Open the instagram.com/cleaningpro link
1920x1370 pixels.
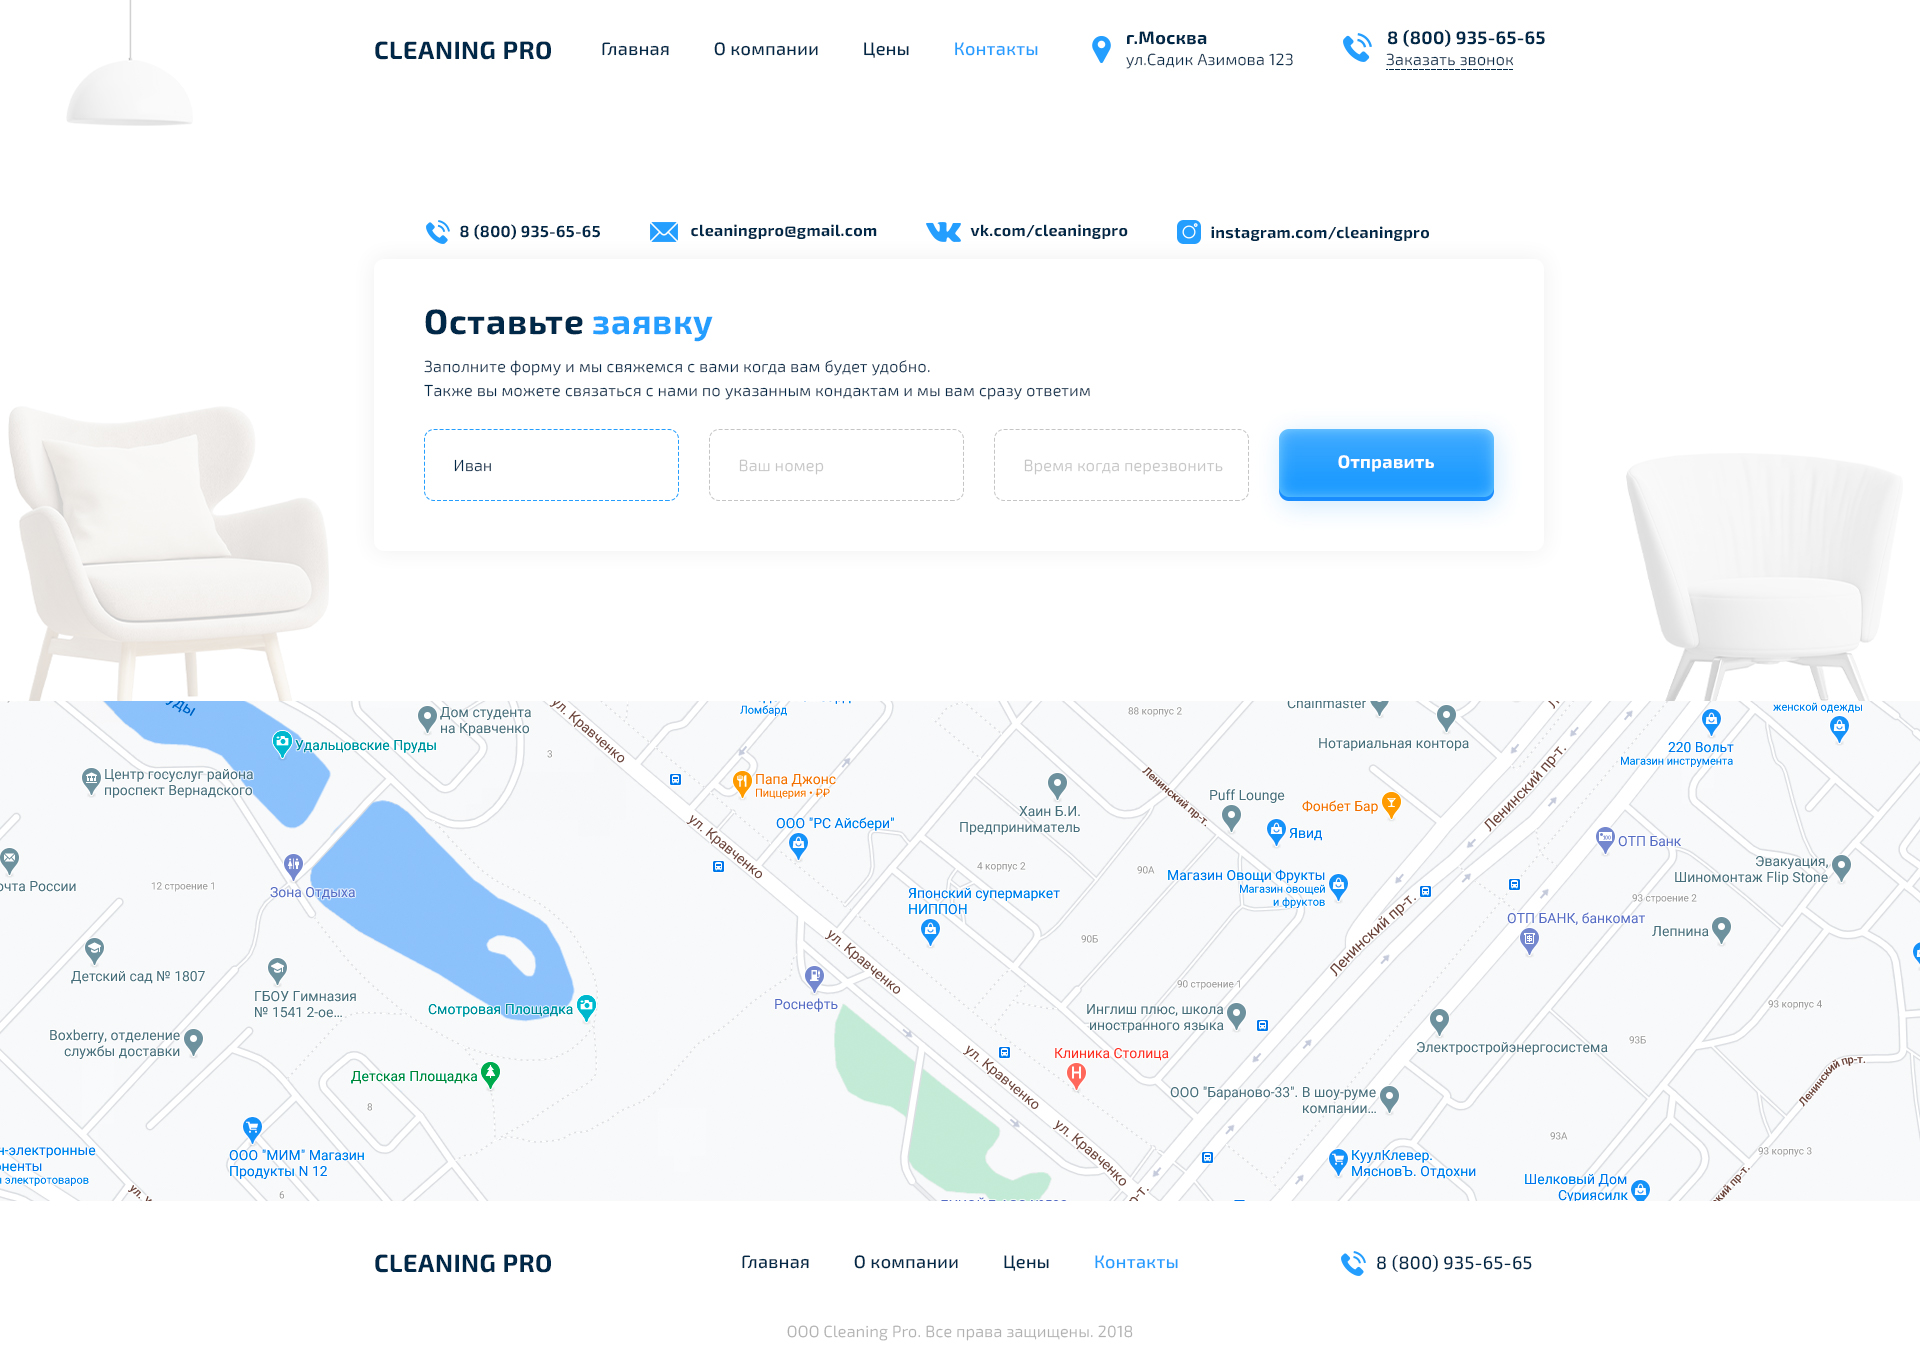point(1320,233)
